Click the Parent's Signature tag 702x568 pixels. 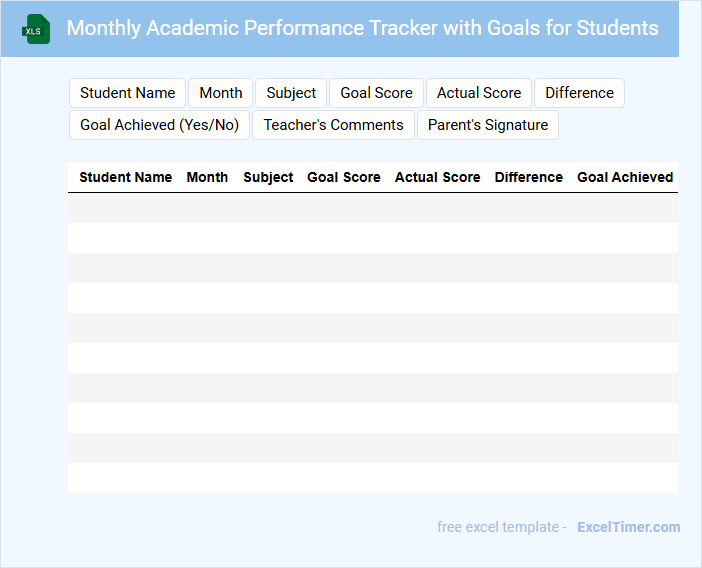point(488,125)
